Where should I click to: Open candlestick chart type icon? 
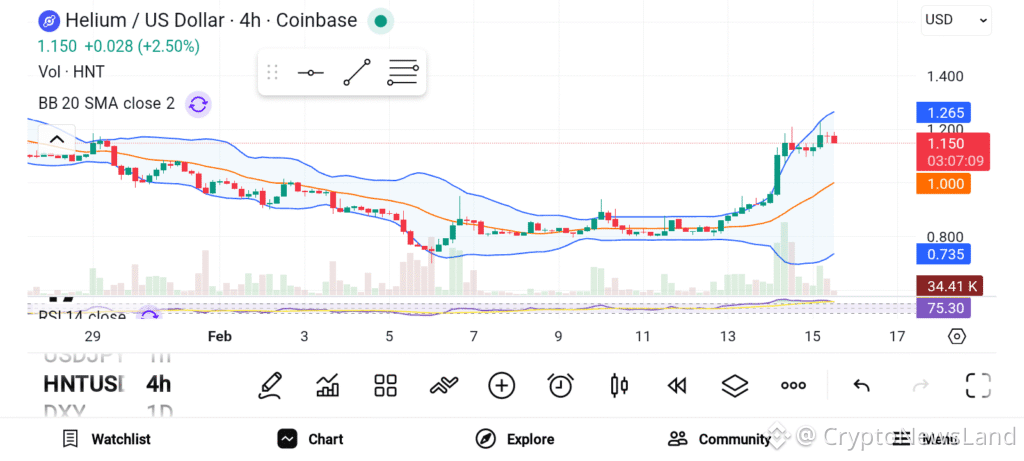point(619,385)
